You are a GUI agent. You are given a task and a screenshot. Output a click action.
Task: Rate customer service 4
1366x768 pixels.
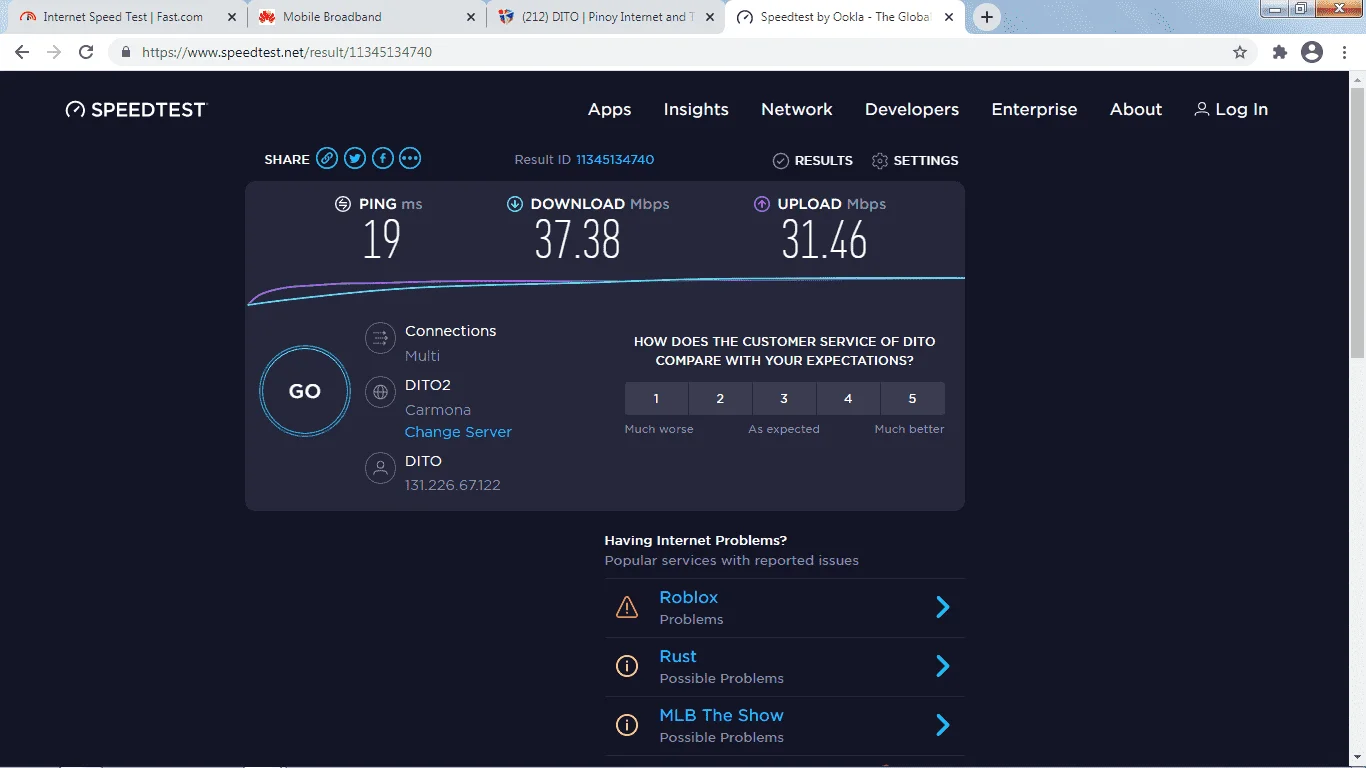point(848,398)
